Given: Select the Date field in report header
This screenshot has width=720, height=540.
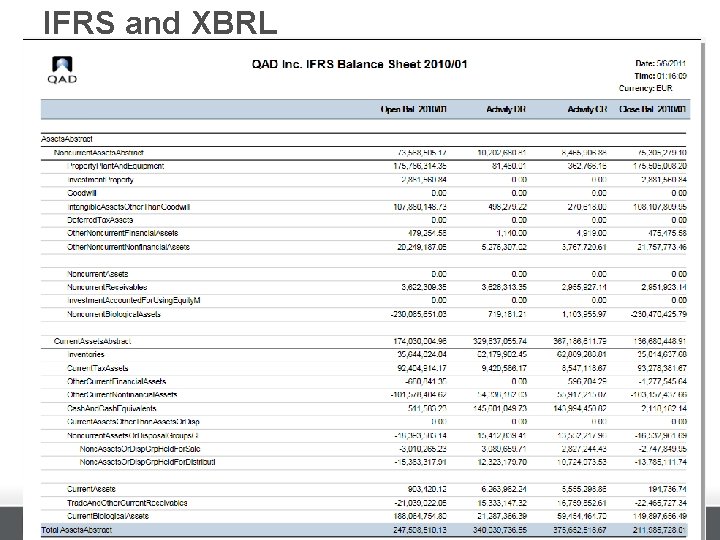Looking at the screenshot, I should (x=660, y=63).
